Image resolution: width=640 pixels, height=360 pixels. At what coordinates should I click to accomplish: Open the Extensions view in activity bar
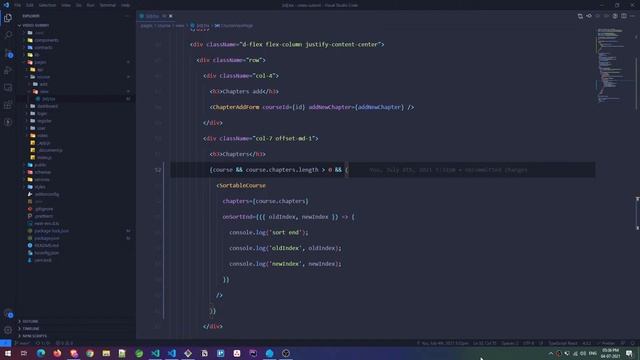[8, 105]
